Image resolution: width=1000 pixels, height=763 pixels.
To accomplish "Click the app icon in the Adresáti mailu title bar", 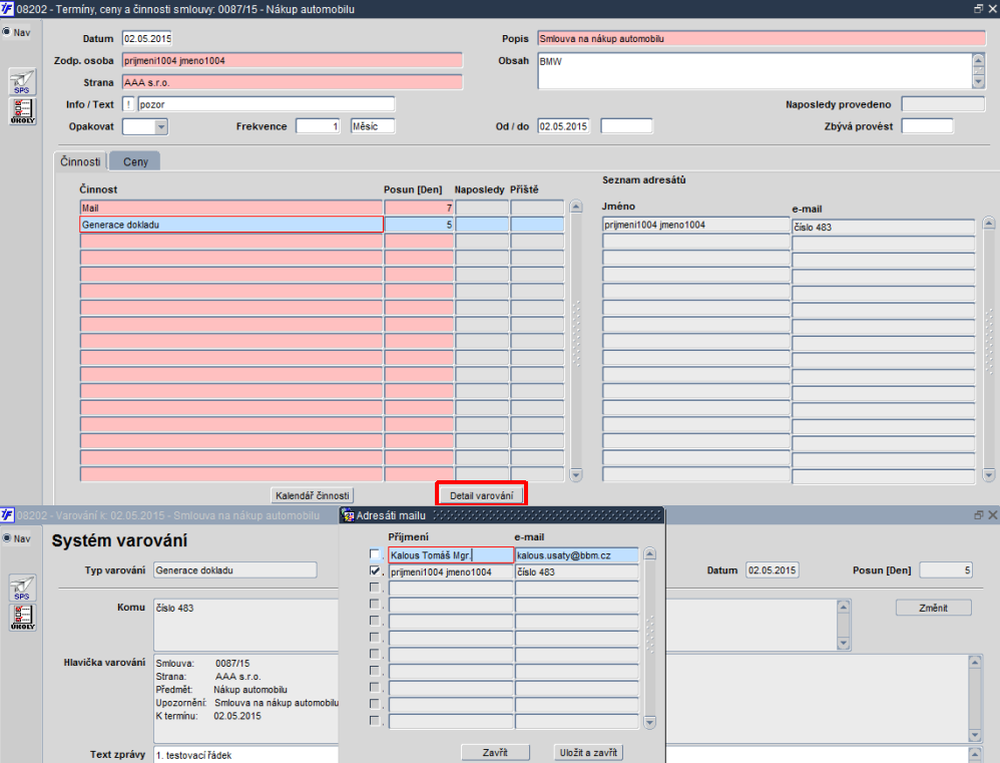I will click(348, 515).
